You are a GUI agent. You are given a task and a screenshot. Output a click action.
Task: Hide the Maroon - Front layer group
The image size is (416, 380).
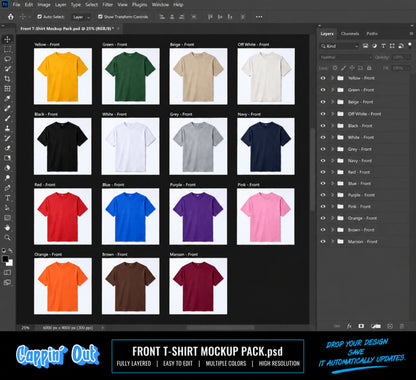coord(323,241)
